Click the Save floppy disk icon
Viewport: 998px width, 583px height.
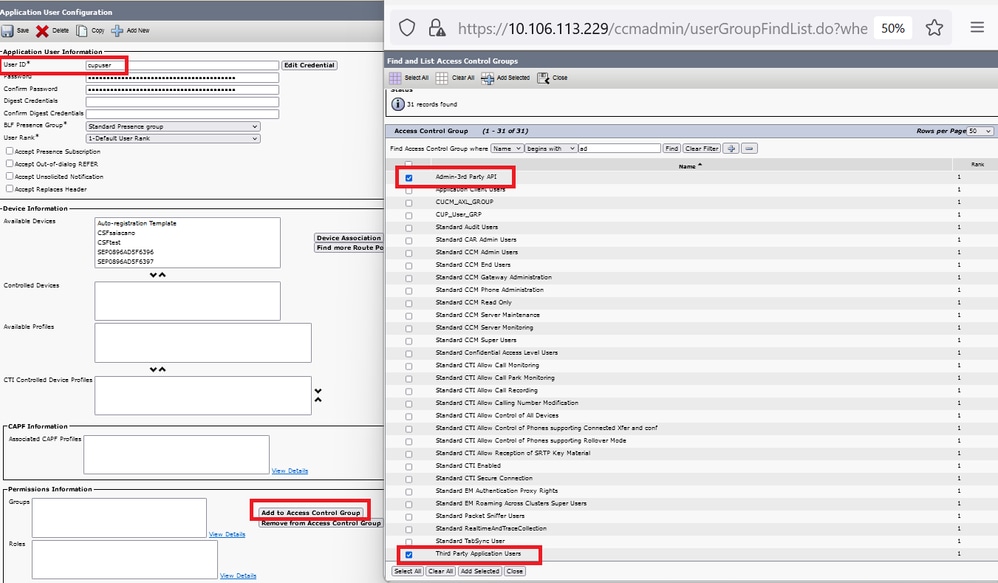point(7,31)
